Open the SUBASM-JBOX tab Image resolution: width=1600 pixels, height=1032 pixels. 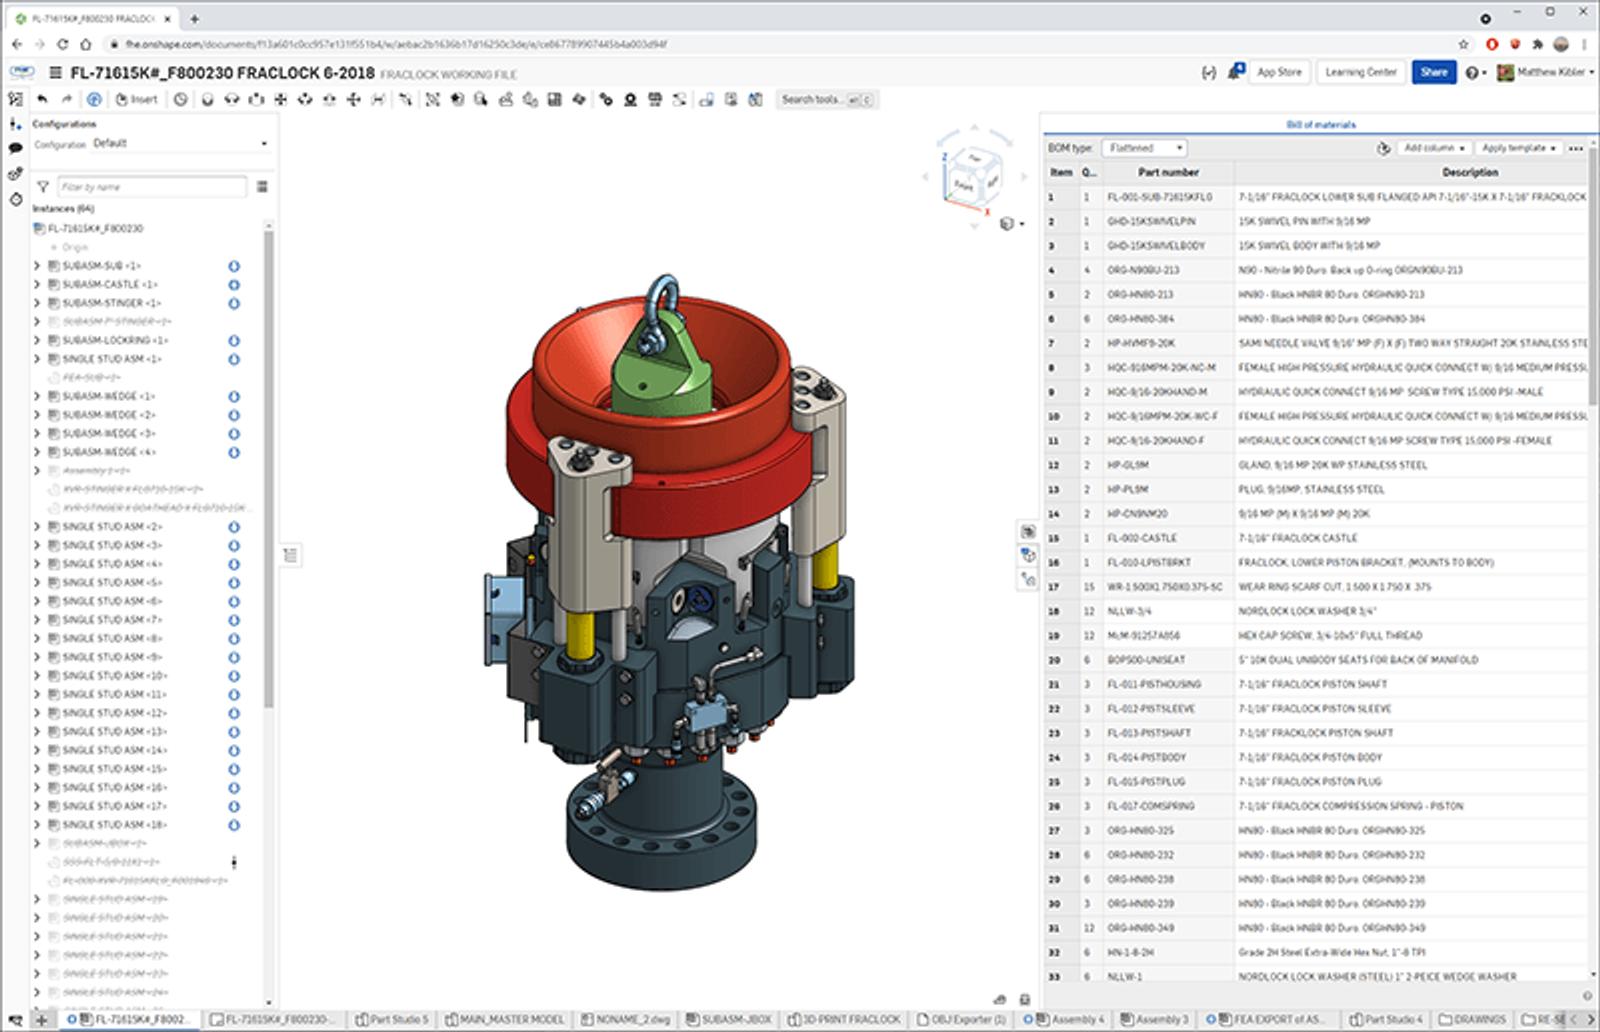click(727, 1020)
